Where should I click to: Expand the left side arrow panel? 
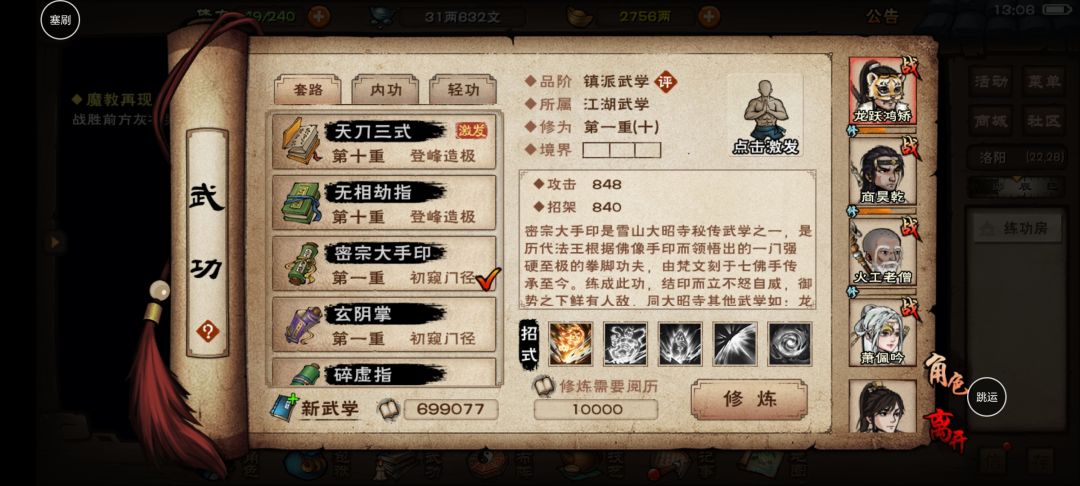click(54, 242)
